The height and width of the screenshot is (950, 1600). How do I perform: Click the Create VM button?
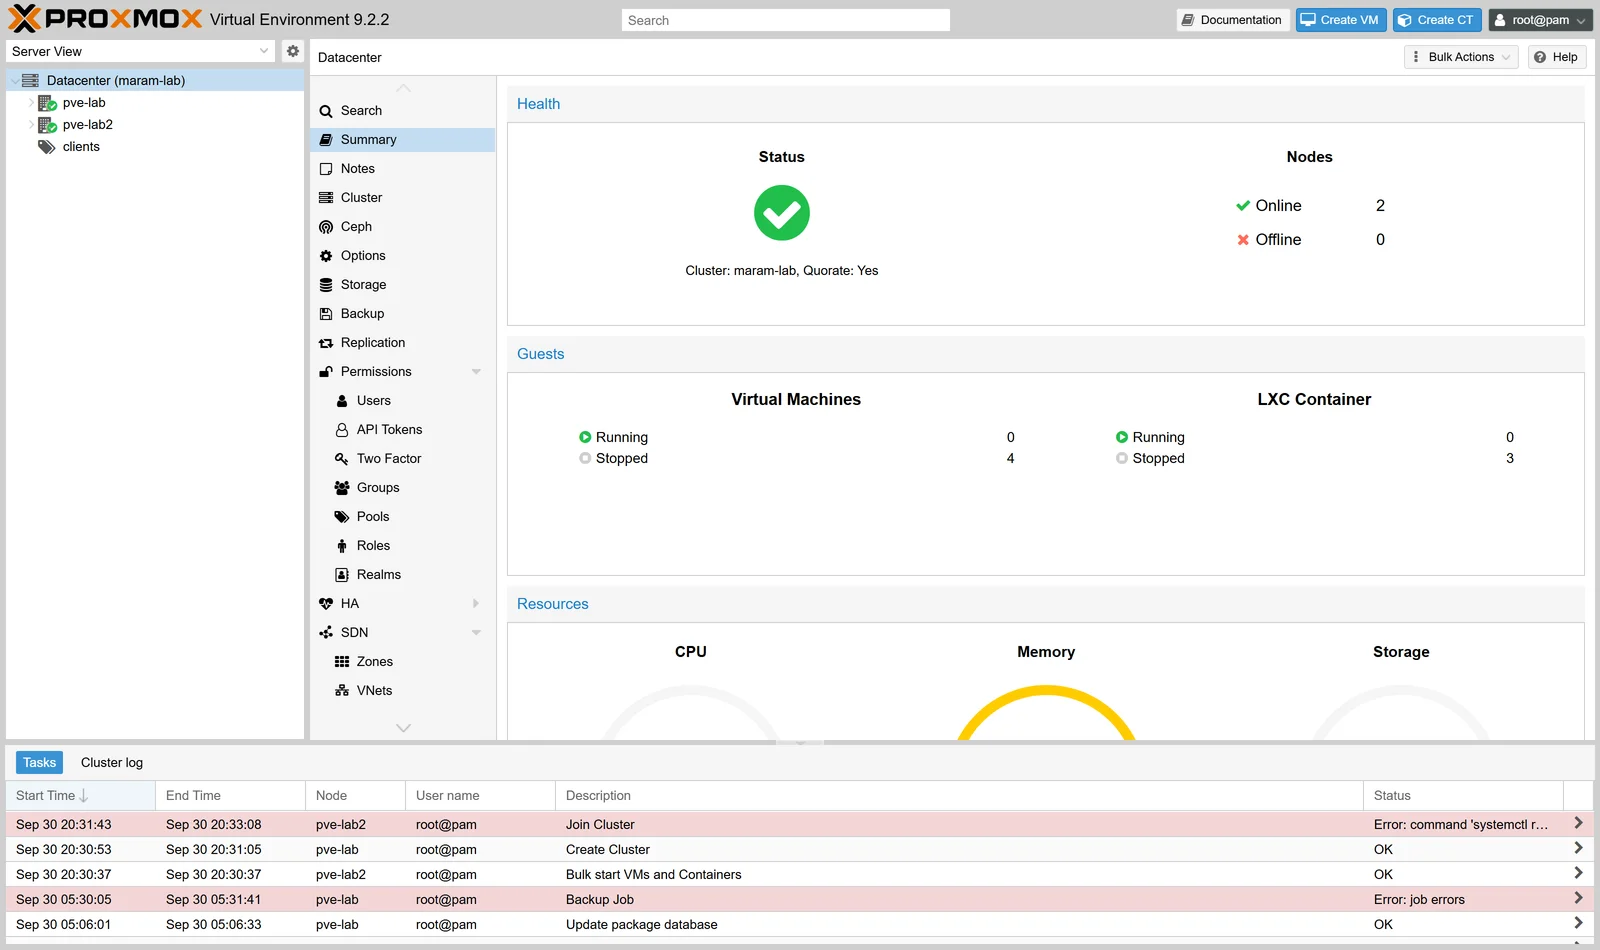(x=1339, y=20)
